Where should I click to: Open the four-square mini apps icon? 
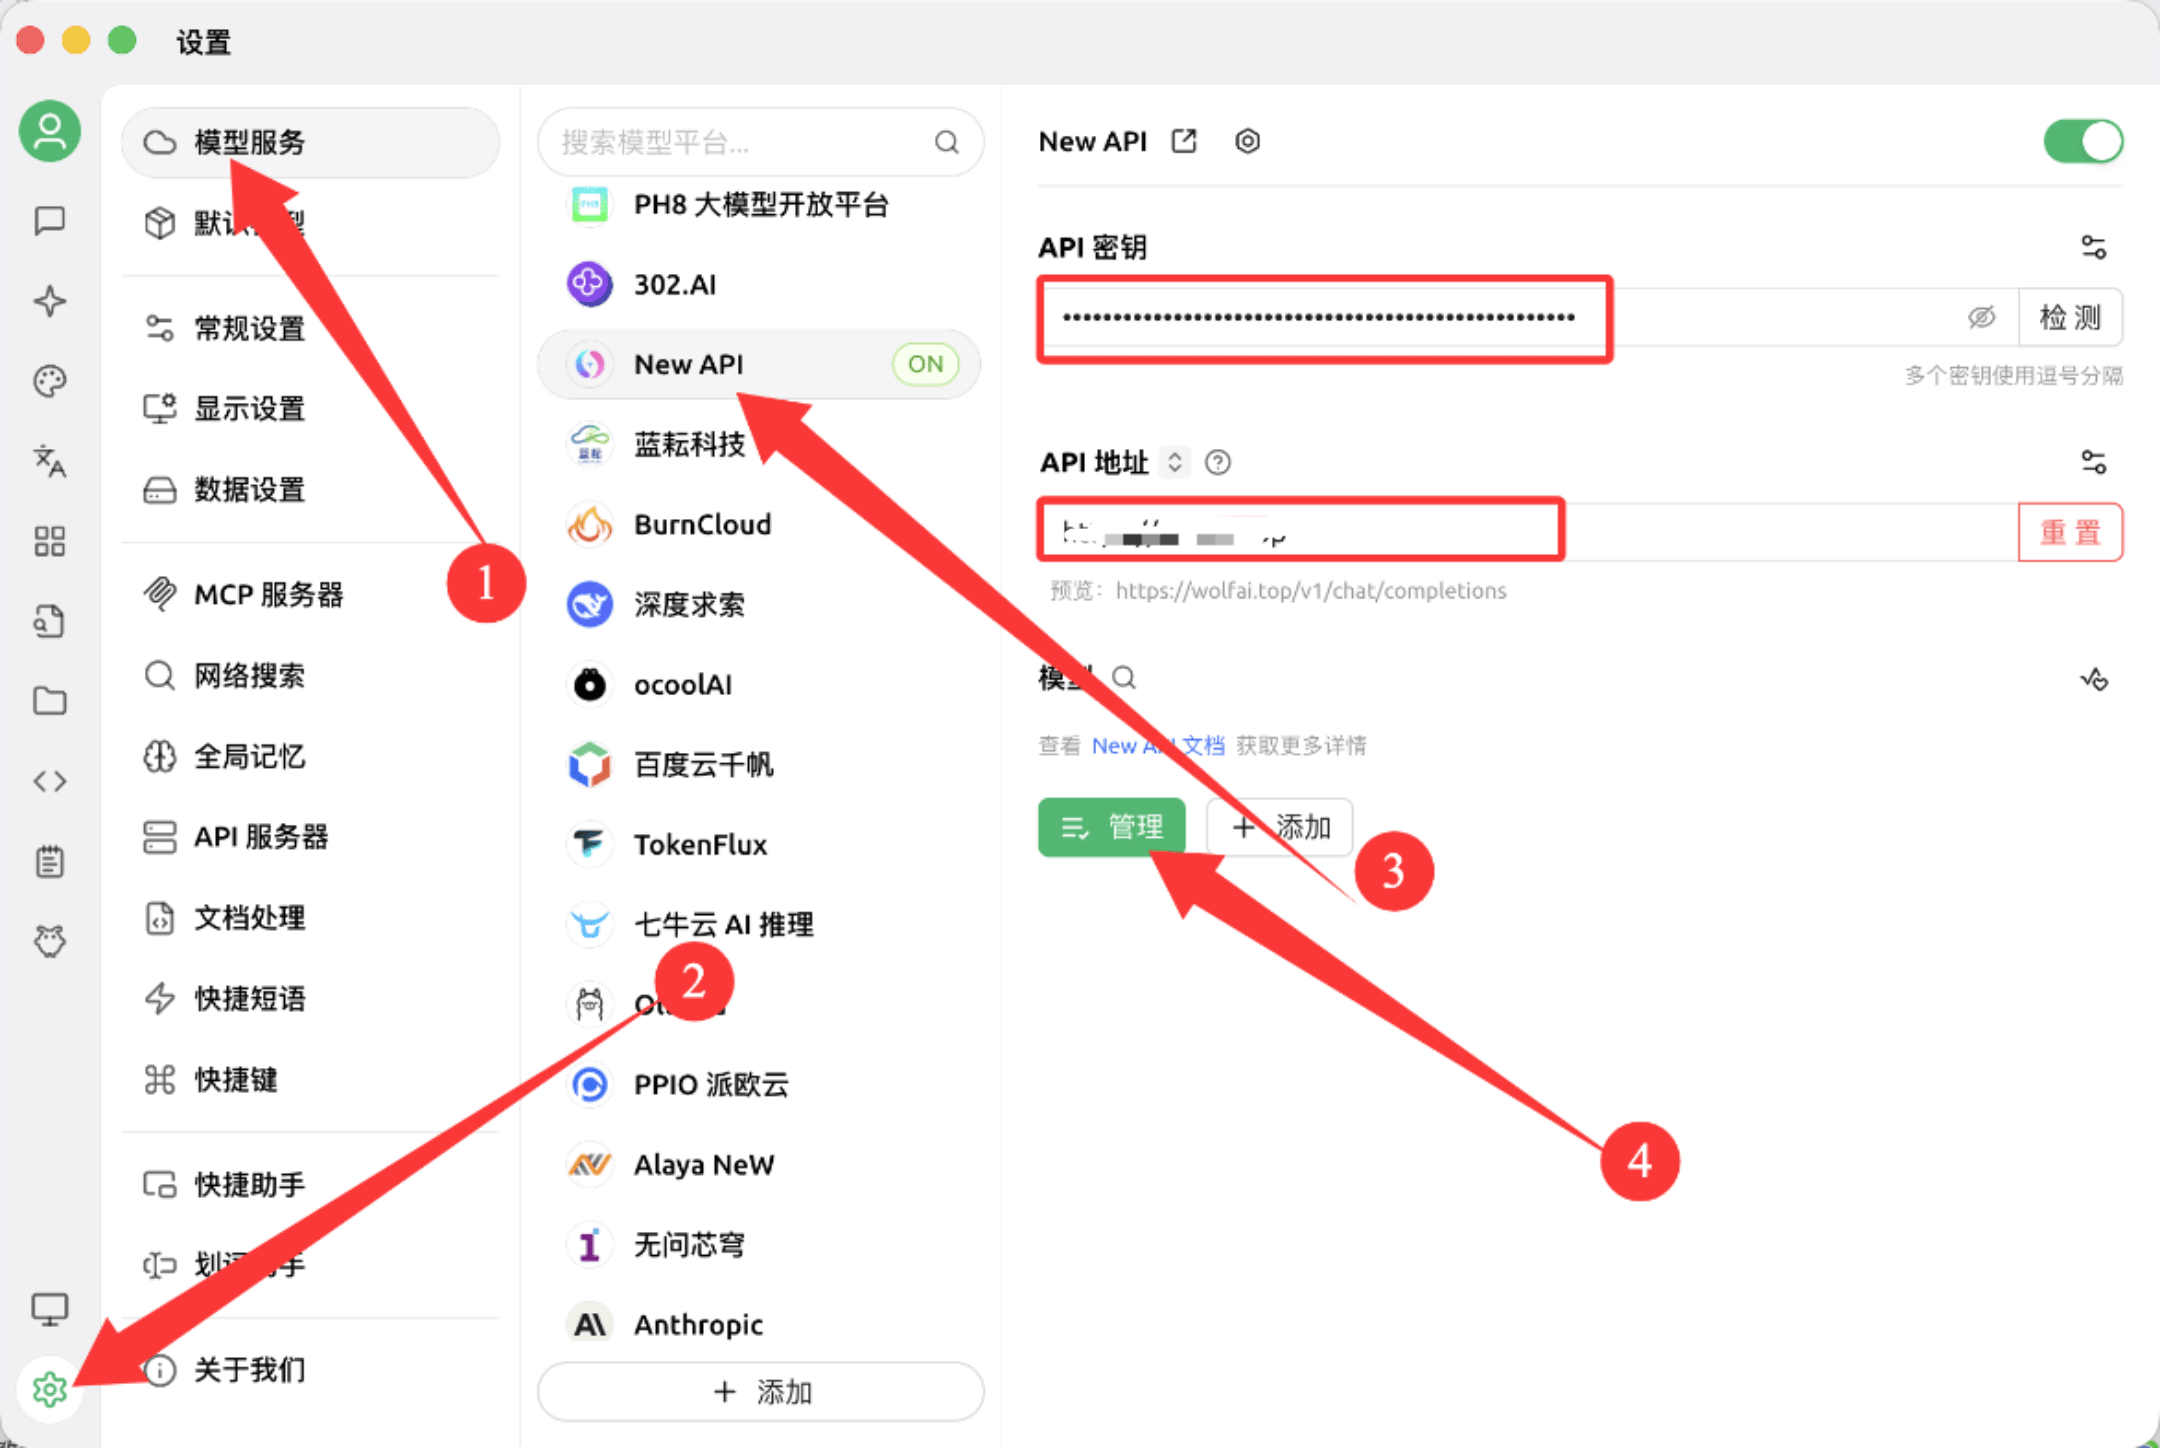coord(50,541)
